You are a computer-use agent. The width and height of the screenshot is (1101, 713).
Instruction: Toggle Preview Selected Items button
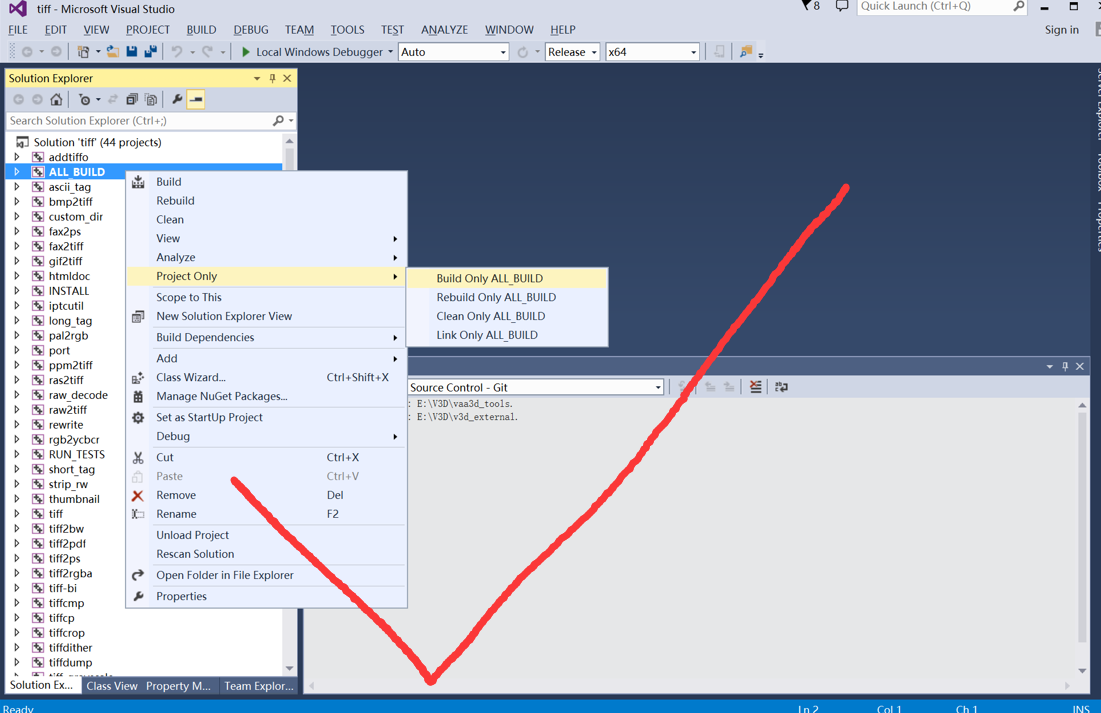click(196, 100)
